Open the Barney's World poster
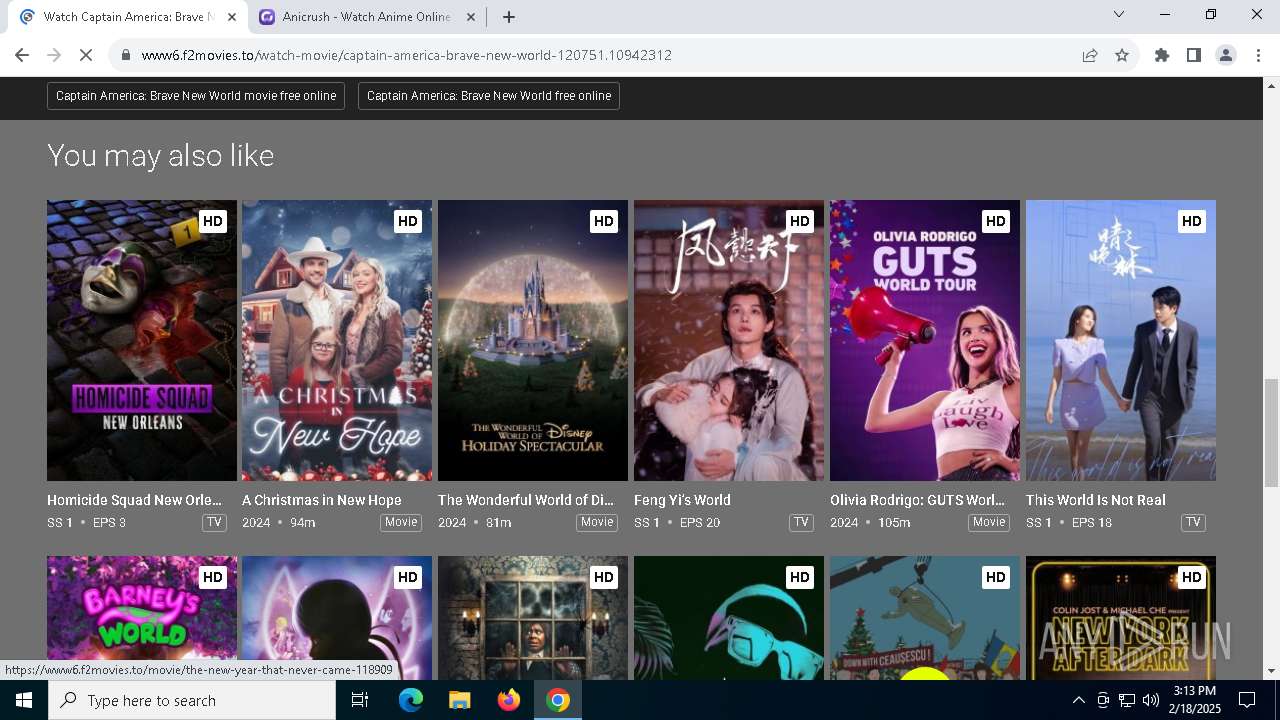 tap(142, 617)
